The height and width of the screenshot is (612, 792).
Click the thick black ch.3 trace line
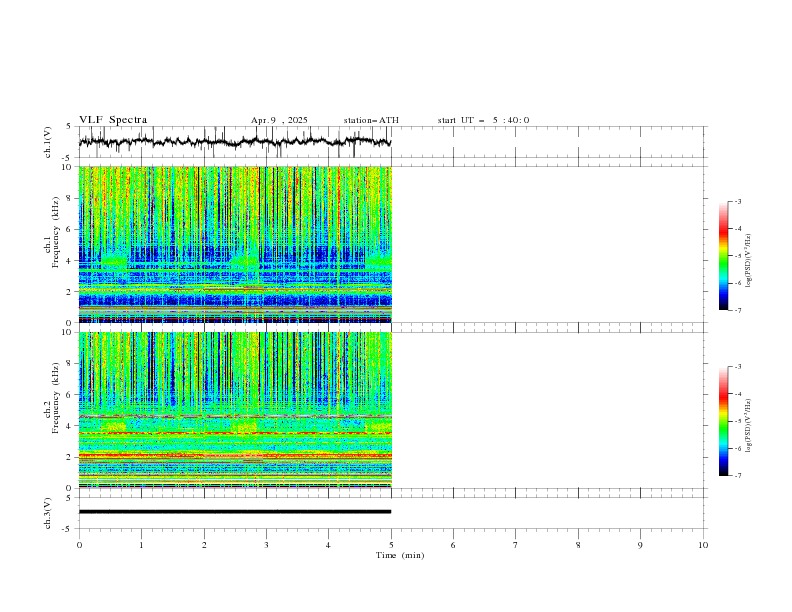tap(235, 512)
